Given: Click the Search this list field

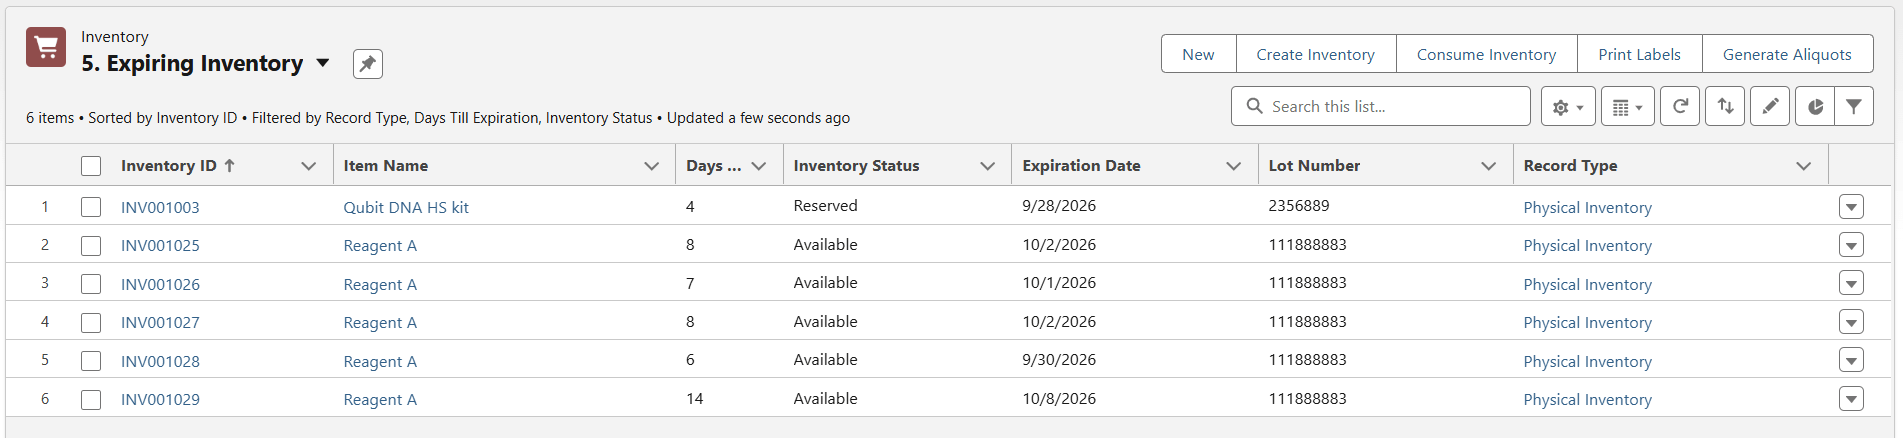Looking at the screenshot, I should [x=1380, y=106].
